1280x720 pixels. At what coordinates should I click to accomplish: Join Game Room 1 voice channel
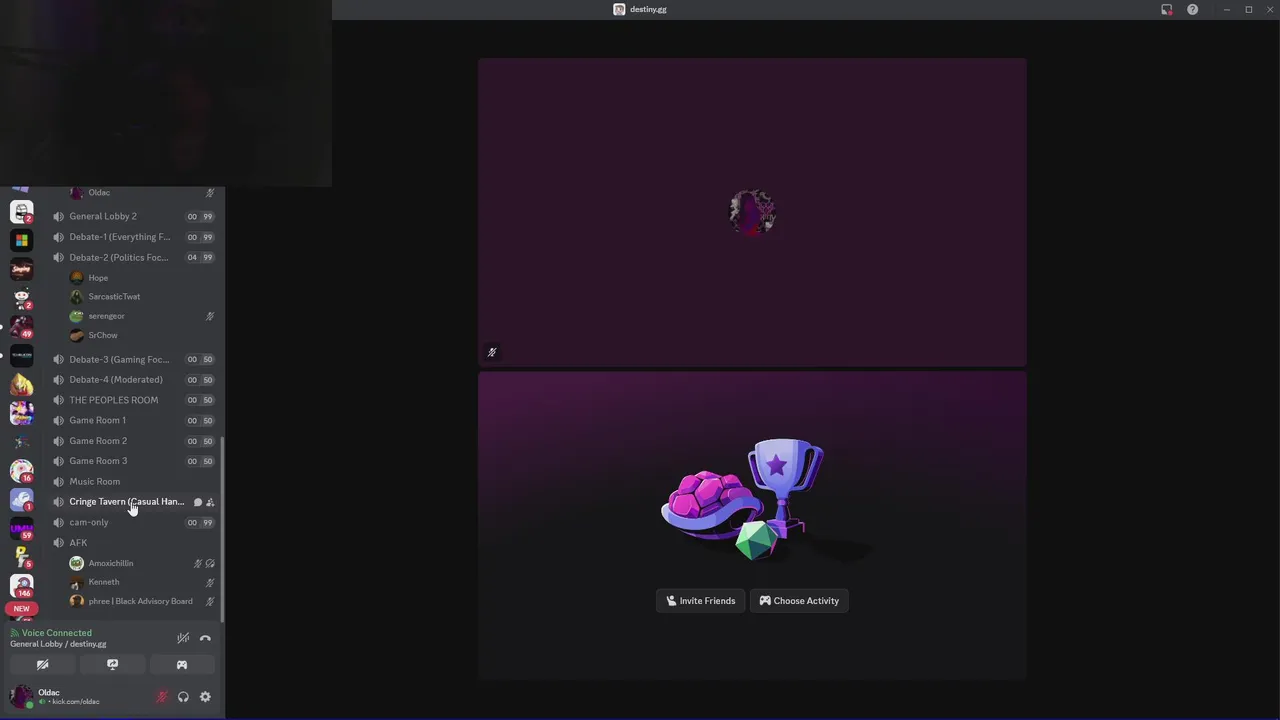click(133, 420)
